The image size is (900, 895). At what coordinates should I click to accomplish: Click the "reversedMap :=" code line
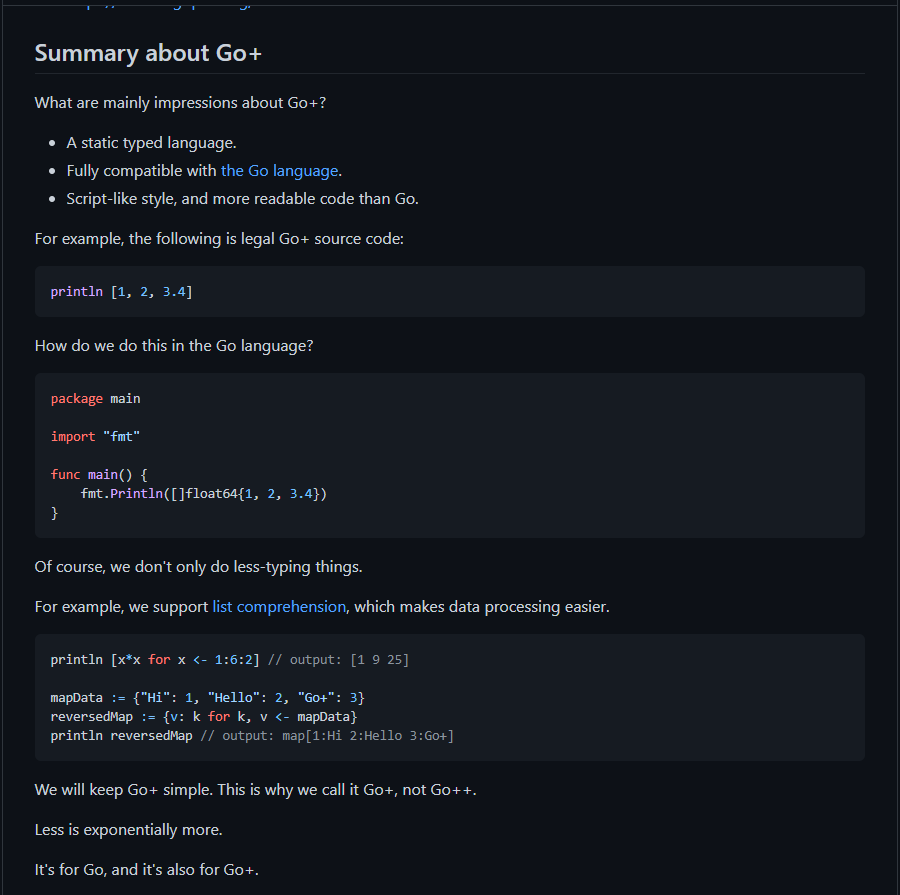(x=204, y=716)
